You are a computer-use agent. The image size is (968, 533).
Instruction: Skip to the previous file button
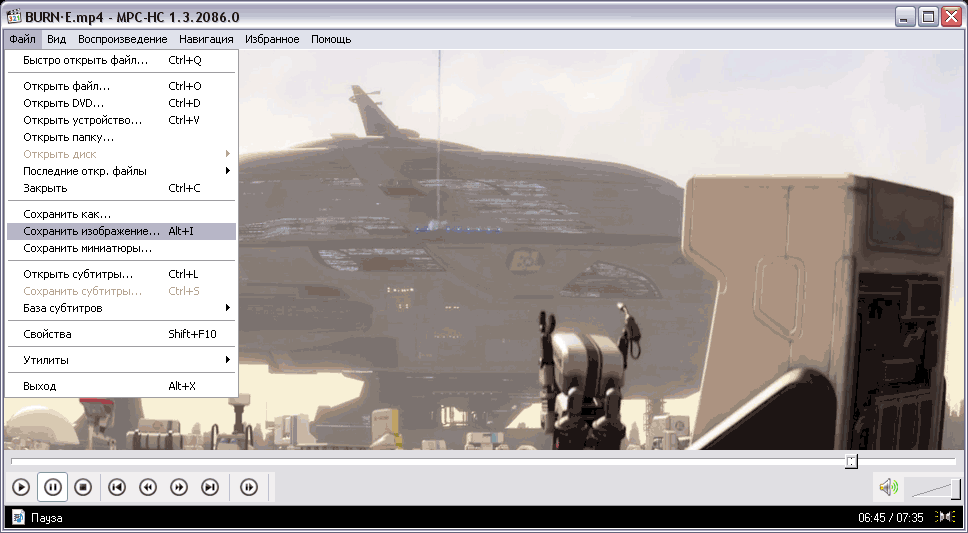[117, 487]
